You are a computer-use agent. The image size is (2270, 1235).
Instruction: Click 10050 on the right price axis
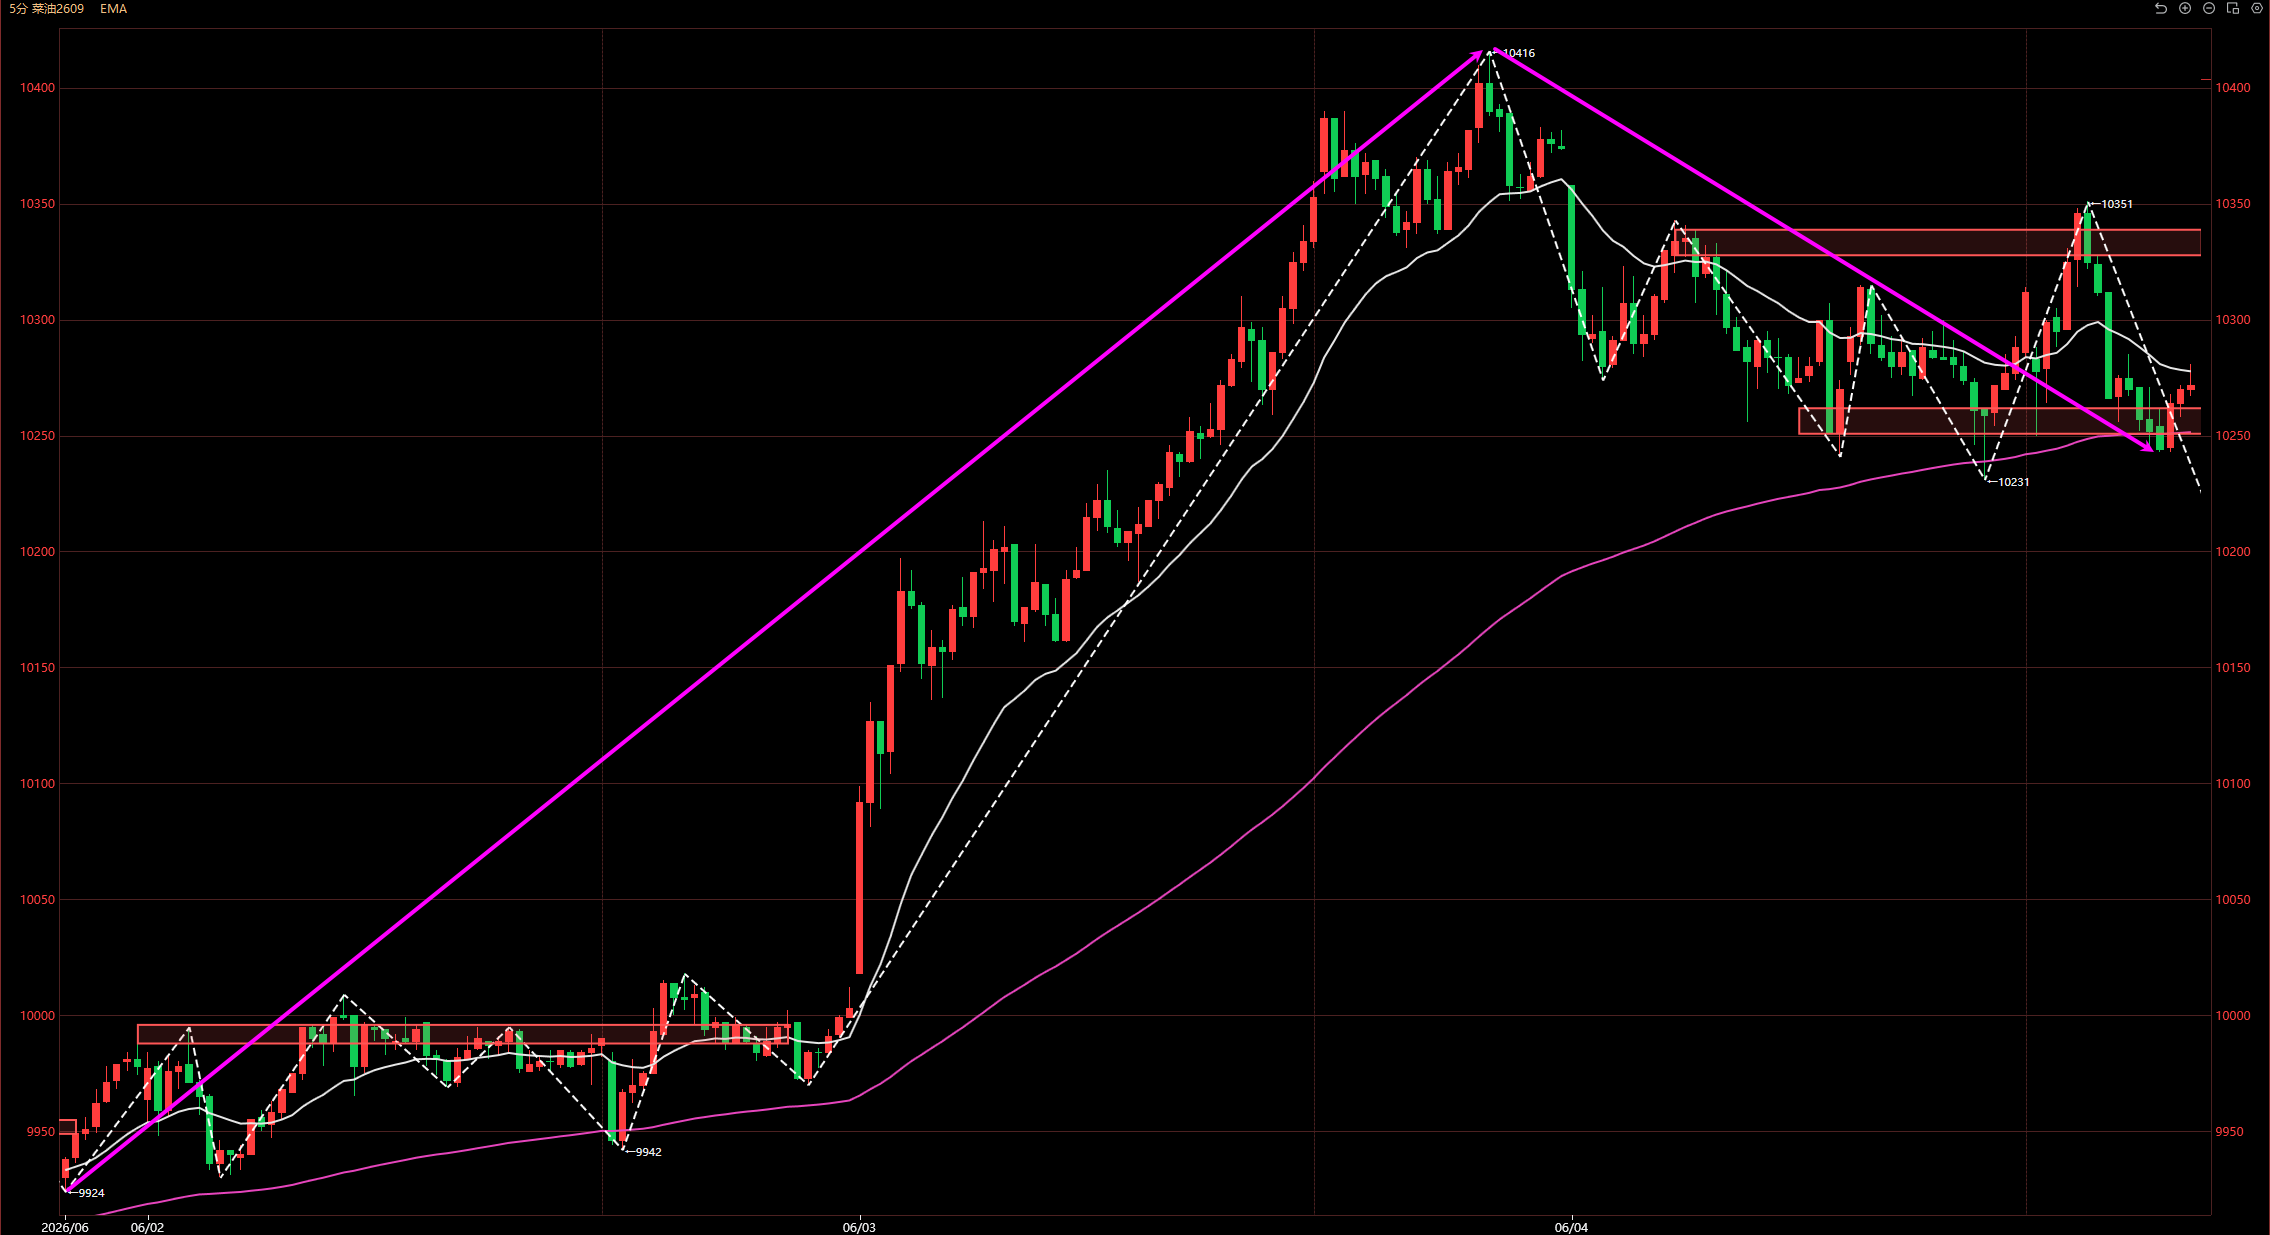(x=2233, y=900)
